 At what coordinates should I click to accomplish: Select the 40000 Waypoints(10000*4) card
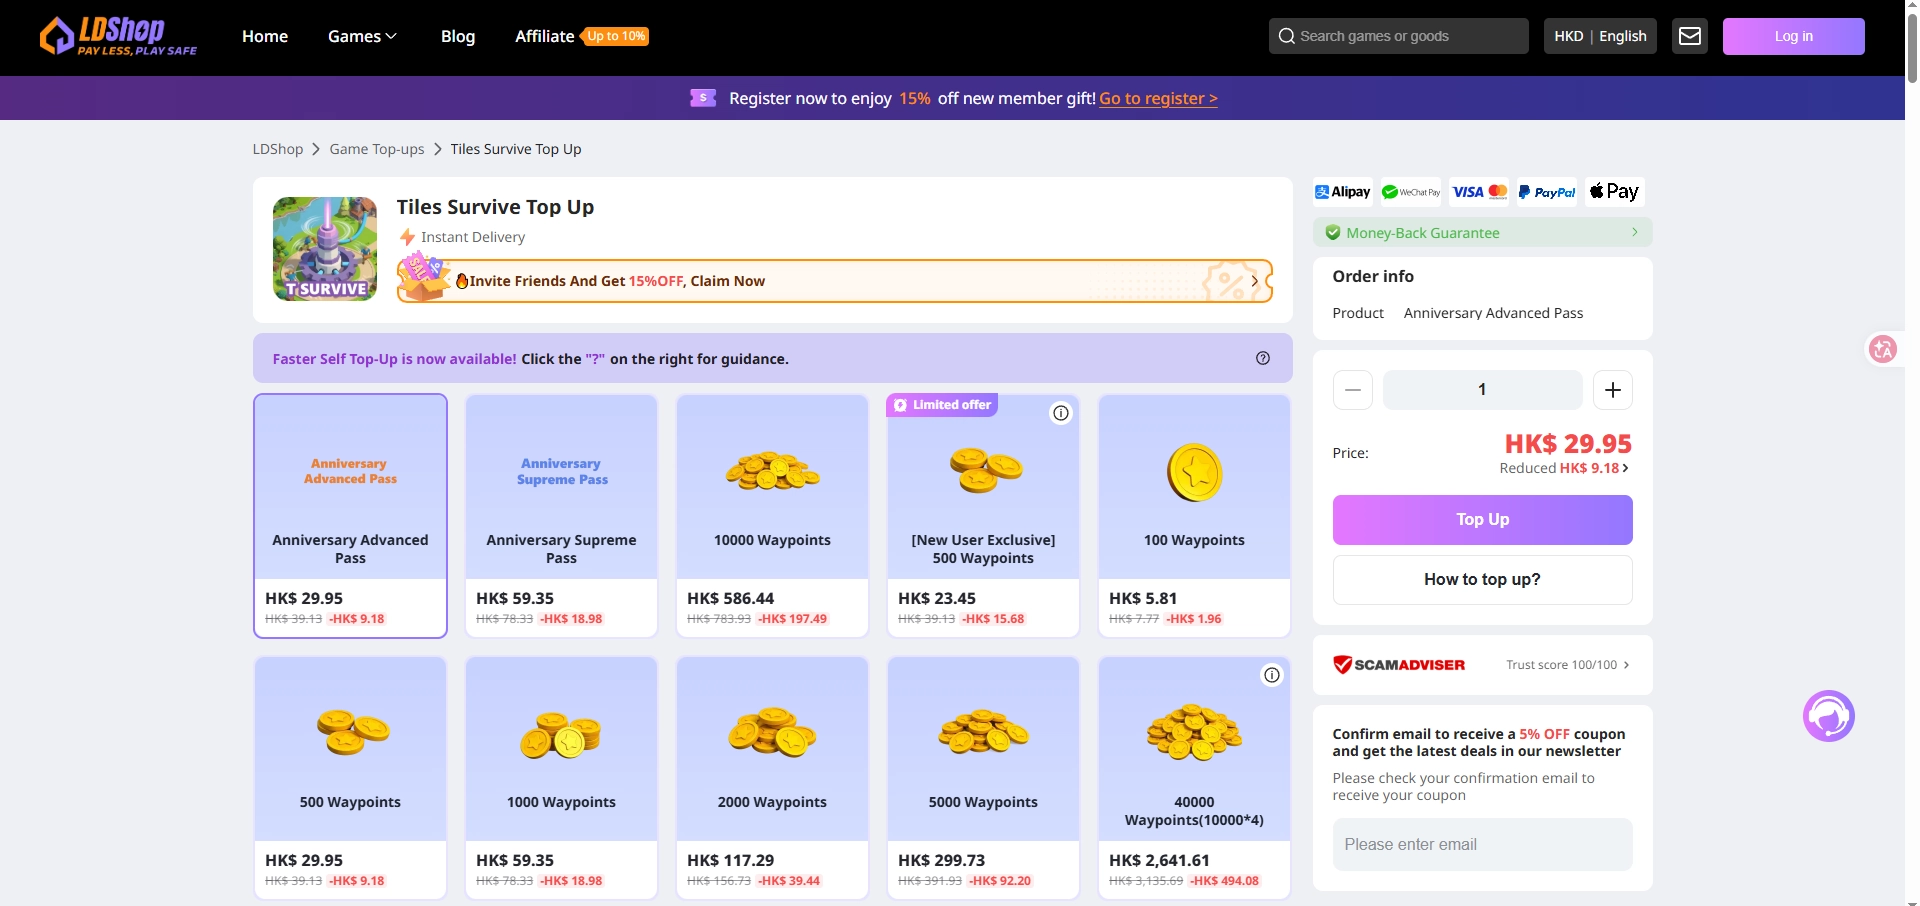[x=1194, y=778]
